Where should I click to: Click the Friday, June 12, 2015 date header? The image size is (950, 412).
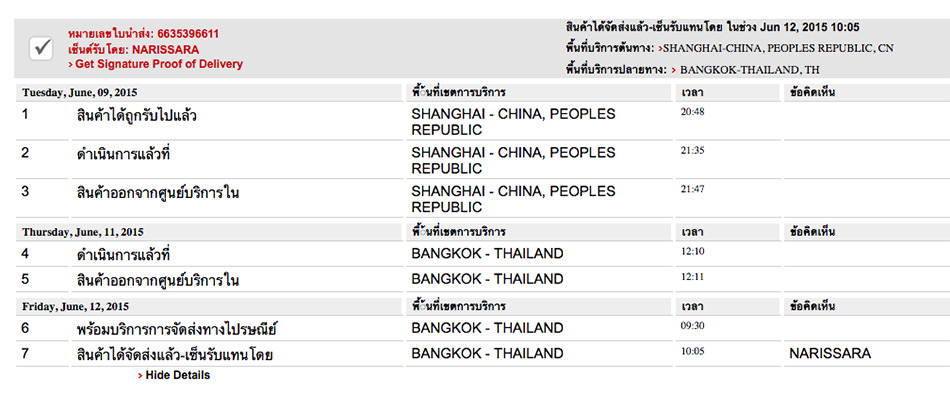75,306
